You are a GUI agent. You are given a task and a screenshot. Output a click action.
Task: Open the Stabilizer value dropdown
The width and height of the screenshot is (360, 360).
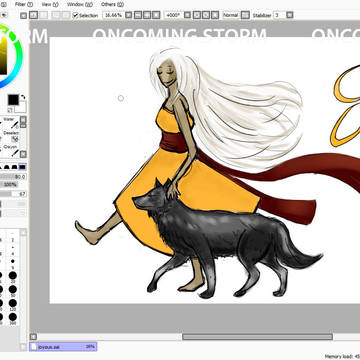point(279,15)
